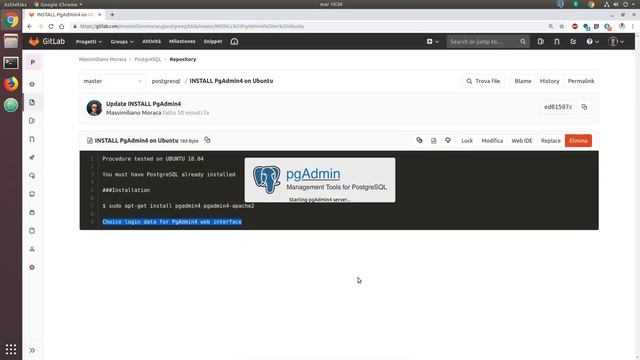Open Terminal from Ubuntu dock

coord(11,62)
